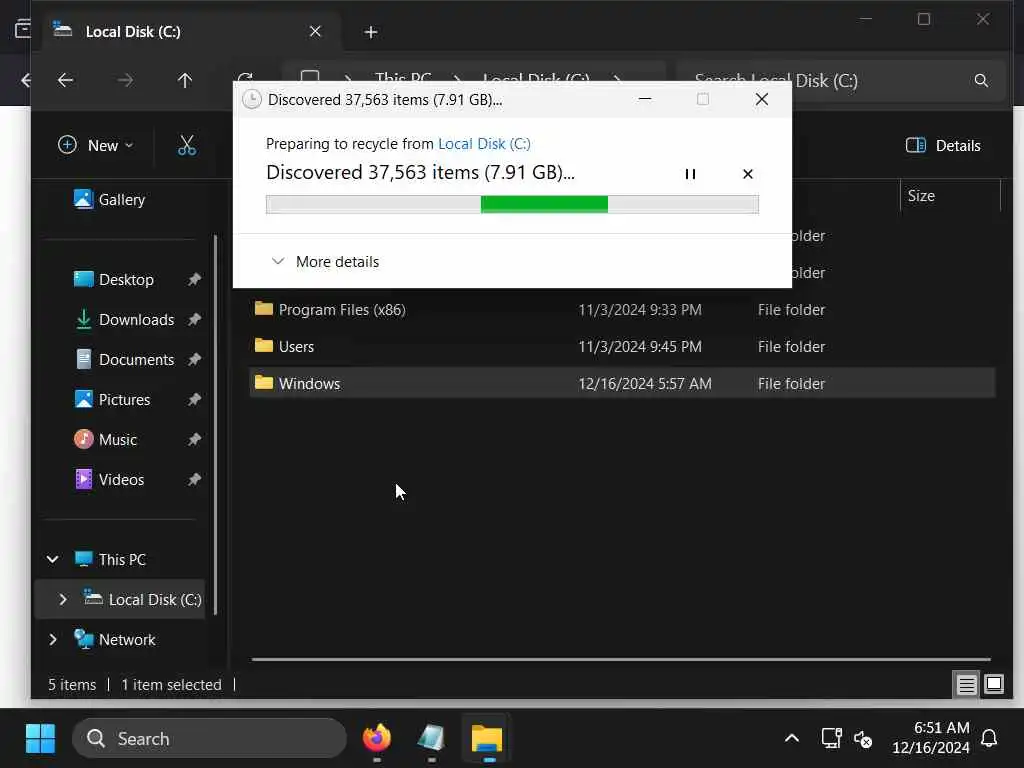Select Network in navigation pane

pos(114,639)
